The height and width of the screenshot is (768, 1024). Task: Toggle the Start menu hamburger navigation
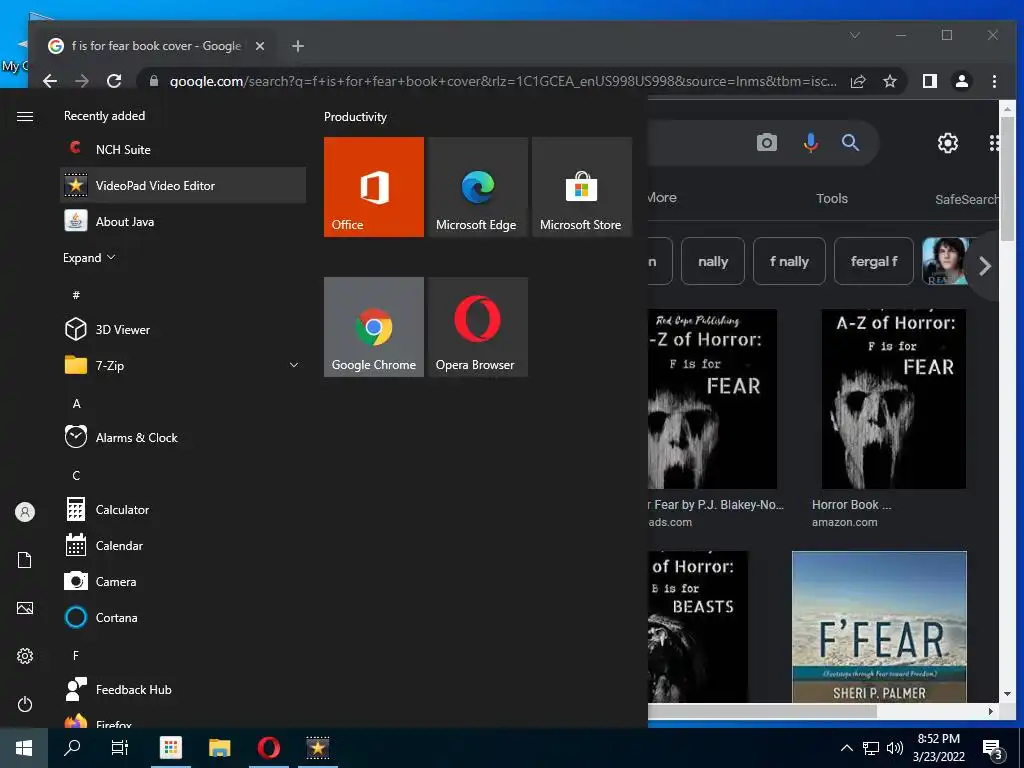[x=25, y=116]
